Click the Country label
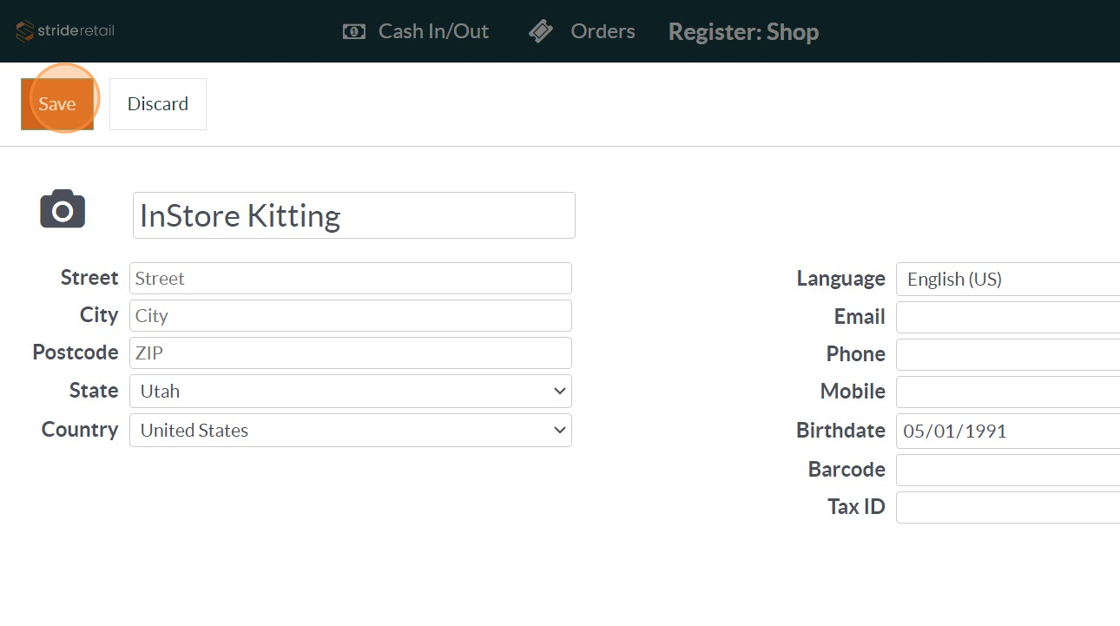This screenshot has width=1120, height=626. pos(79,429)
